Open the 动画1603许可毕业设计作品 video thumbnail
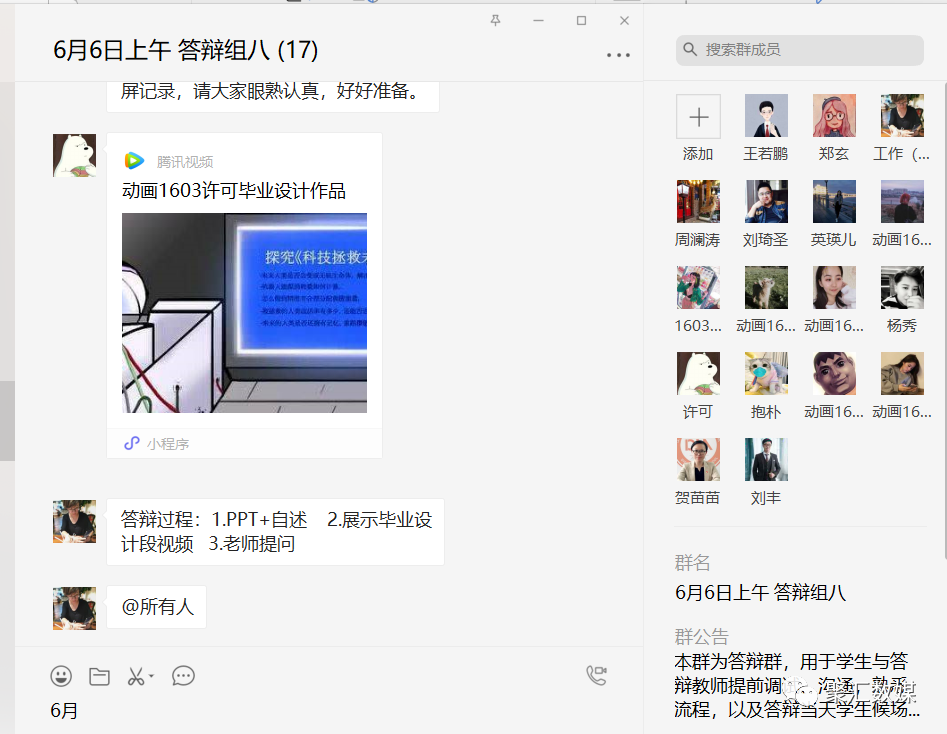This screenshot has width=947, height=734. click(244, 312)
